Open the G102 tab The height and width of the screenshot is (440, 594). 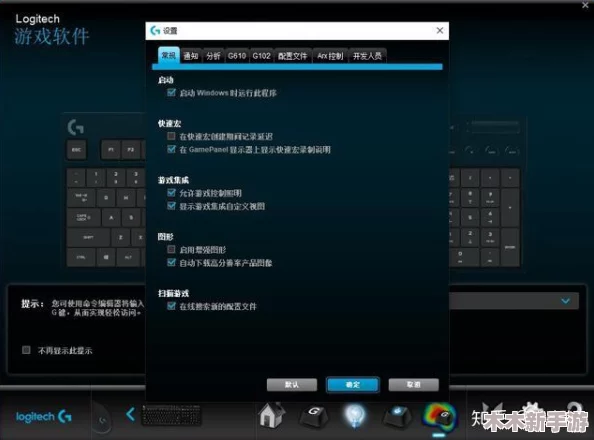(x=261, y=56)
